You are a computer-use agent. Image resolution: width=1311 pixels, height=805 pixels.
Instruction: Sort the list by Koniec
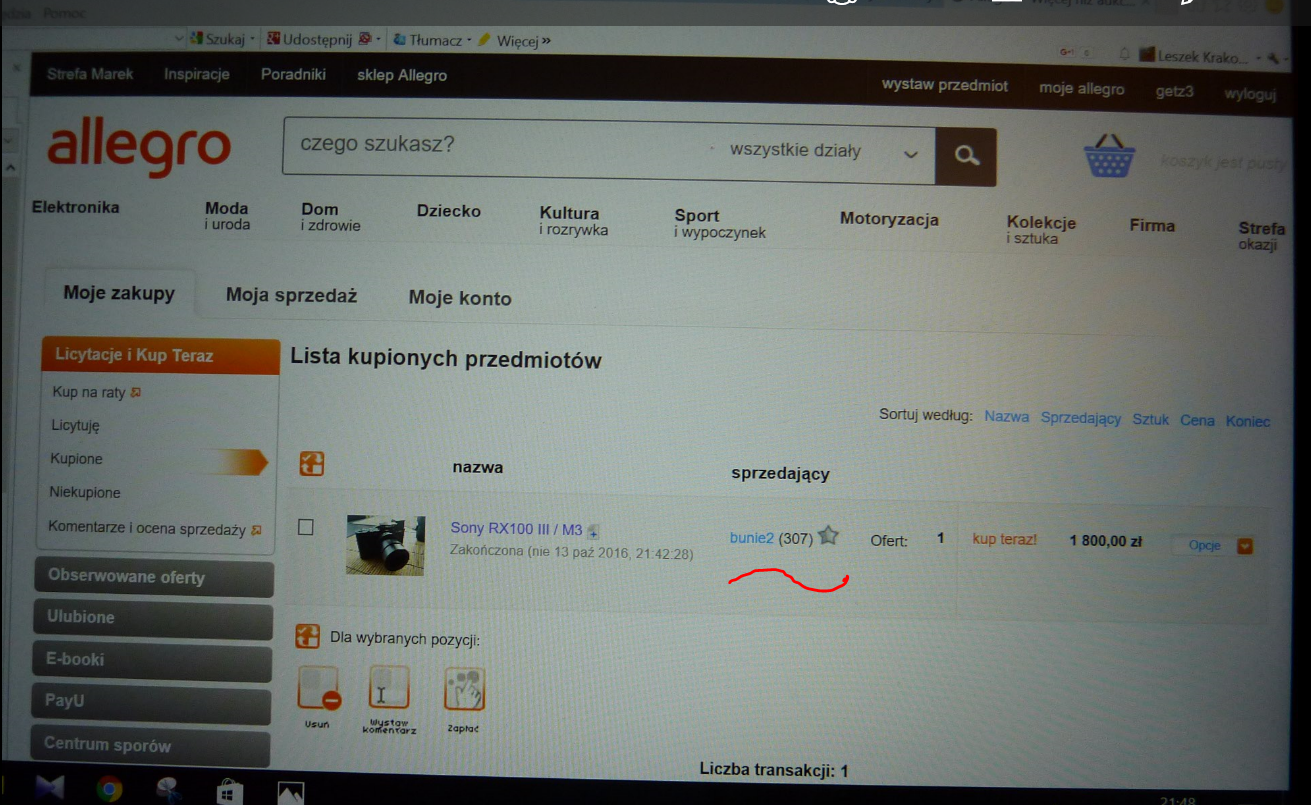(1248, 421)
